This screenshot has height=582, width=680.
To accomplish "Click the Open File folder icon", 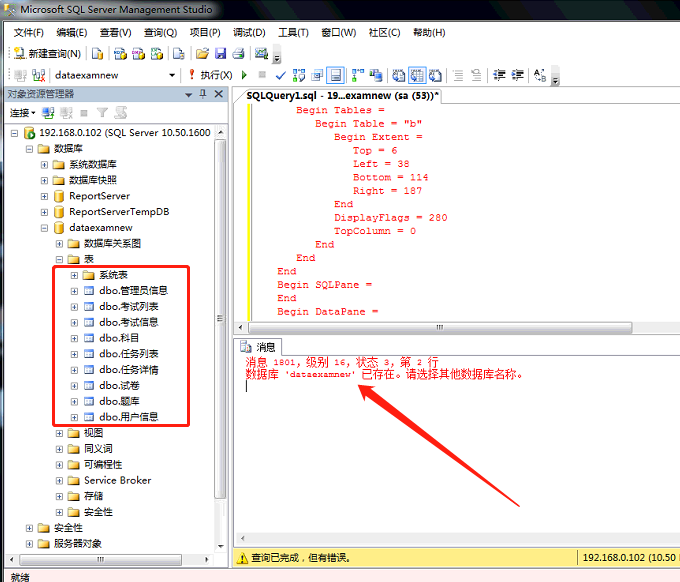I will point(202,53).
